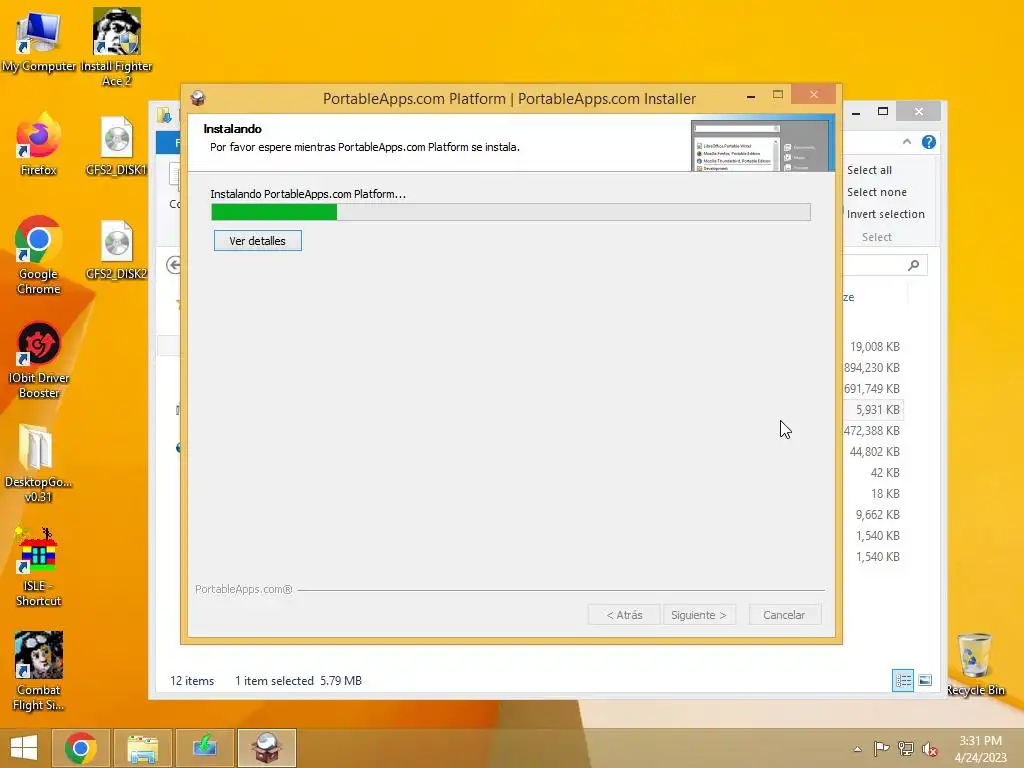Click the Atrás button in installer
1024x768 pixels.
coord(624,615)
